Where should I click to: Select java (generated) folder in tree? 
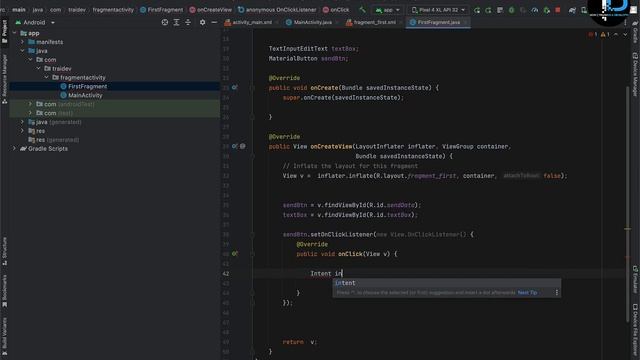pos(55,122)
